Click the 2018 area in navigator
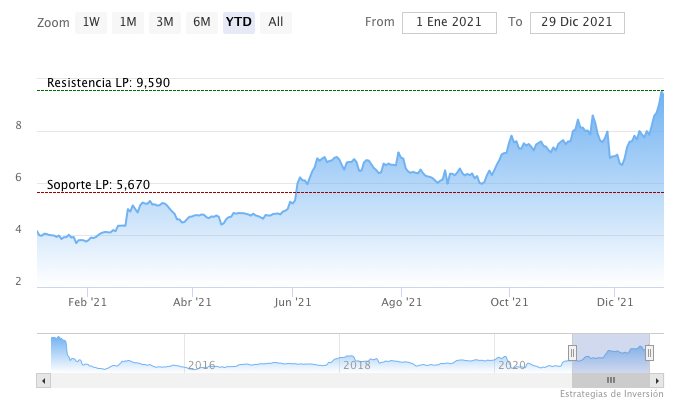674x402 pixels. click(357, 365)
